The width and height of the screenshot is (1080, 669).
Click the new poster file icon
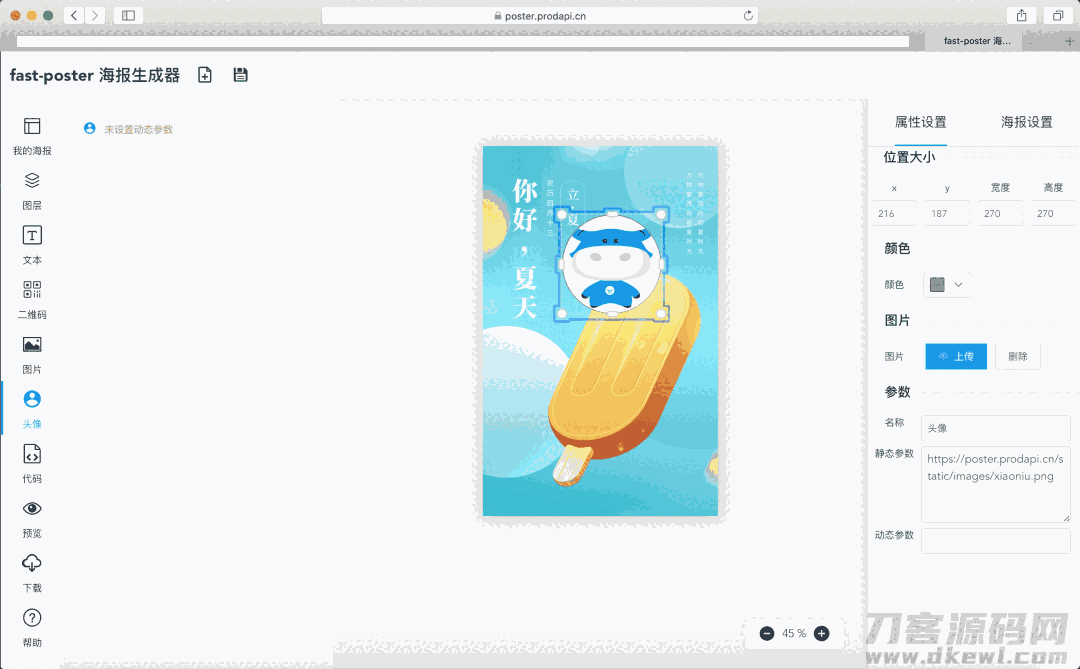(x=205, y=75)
